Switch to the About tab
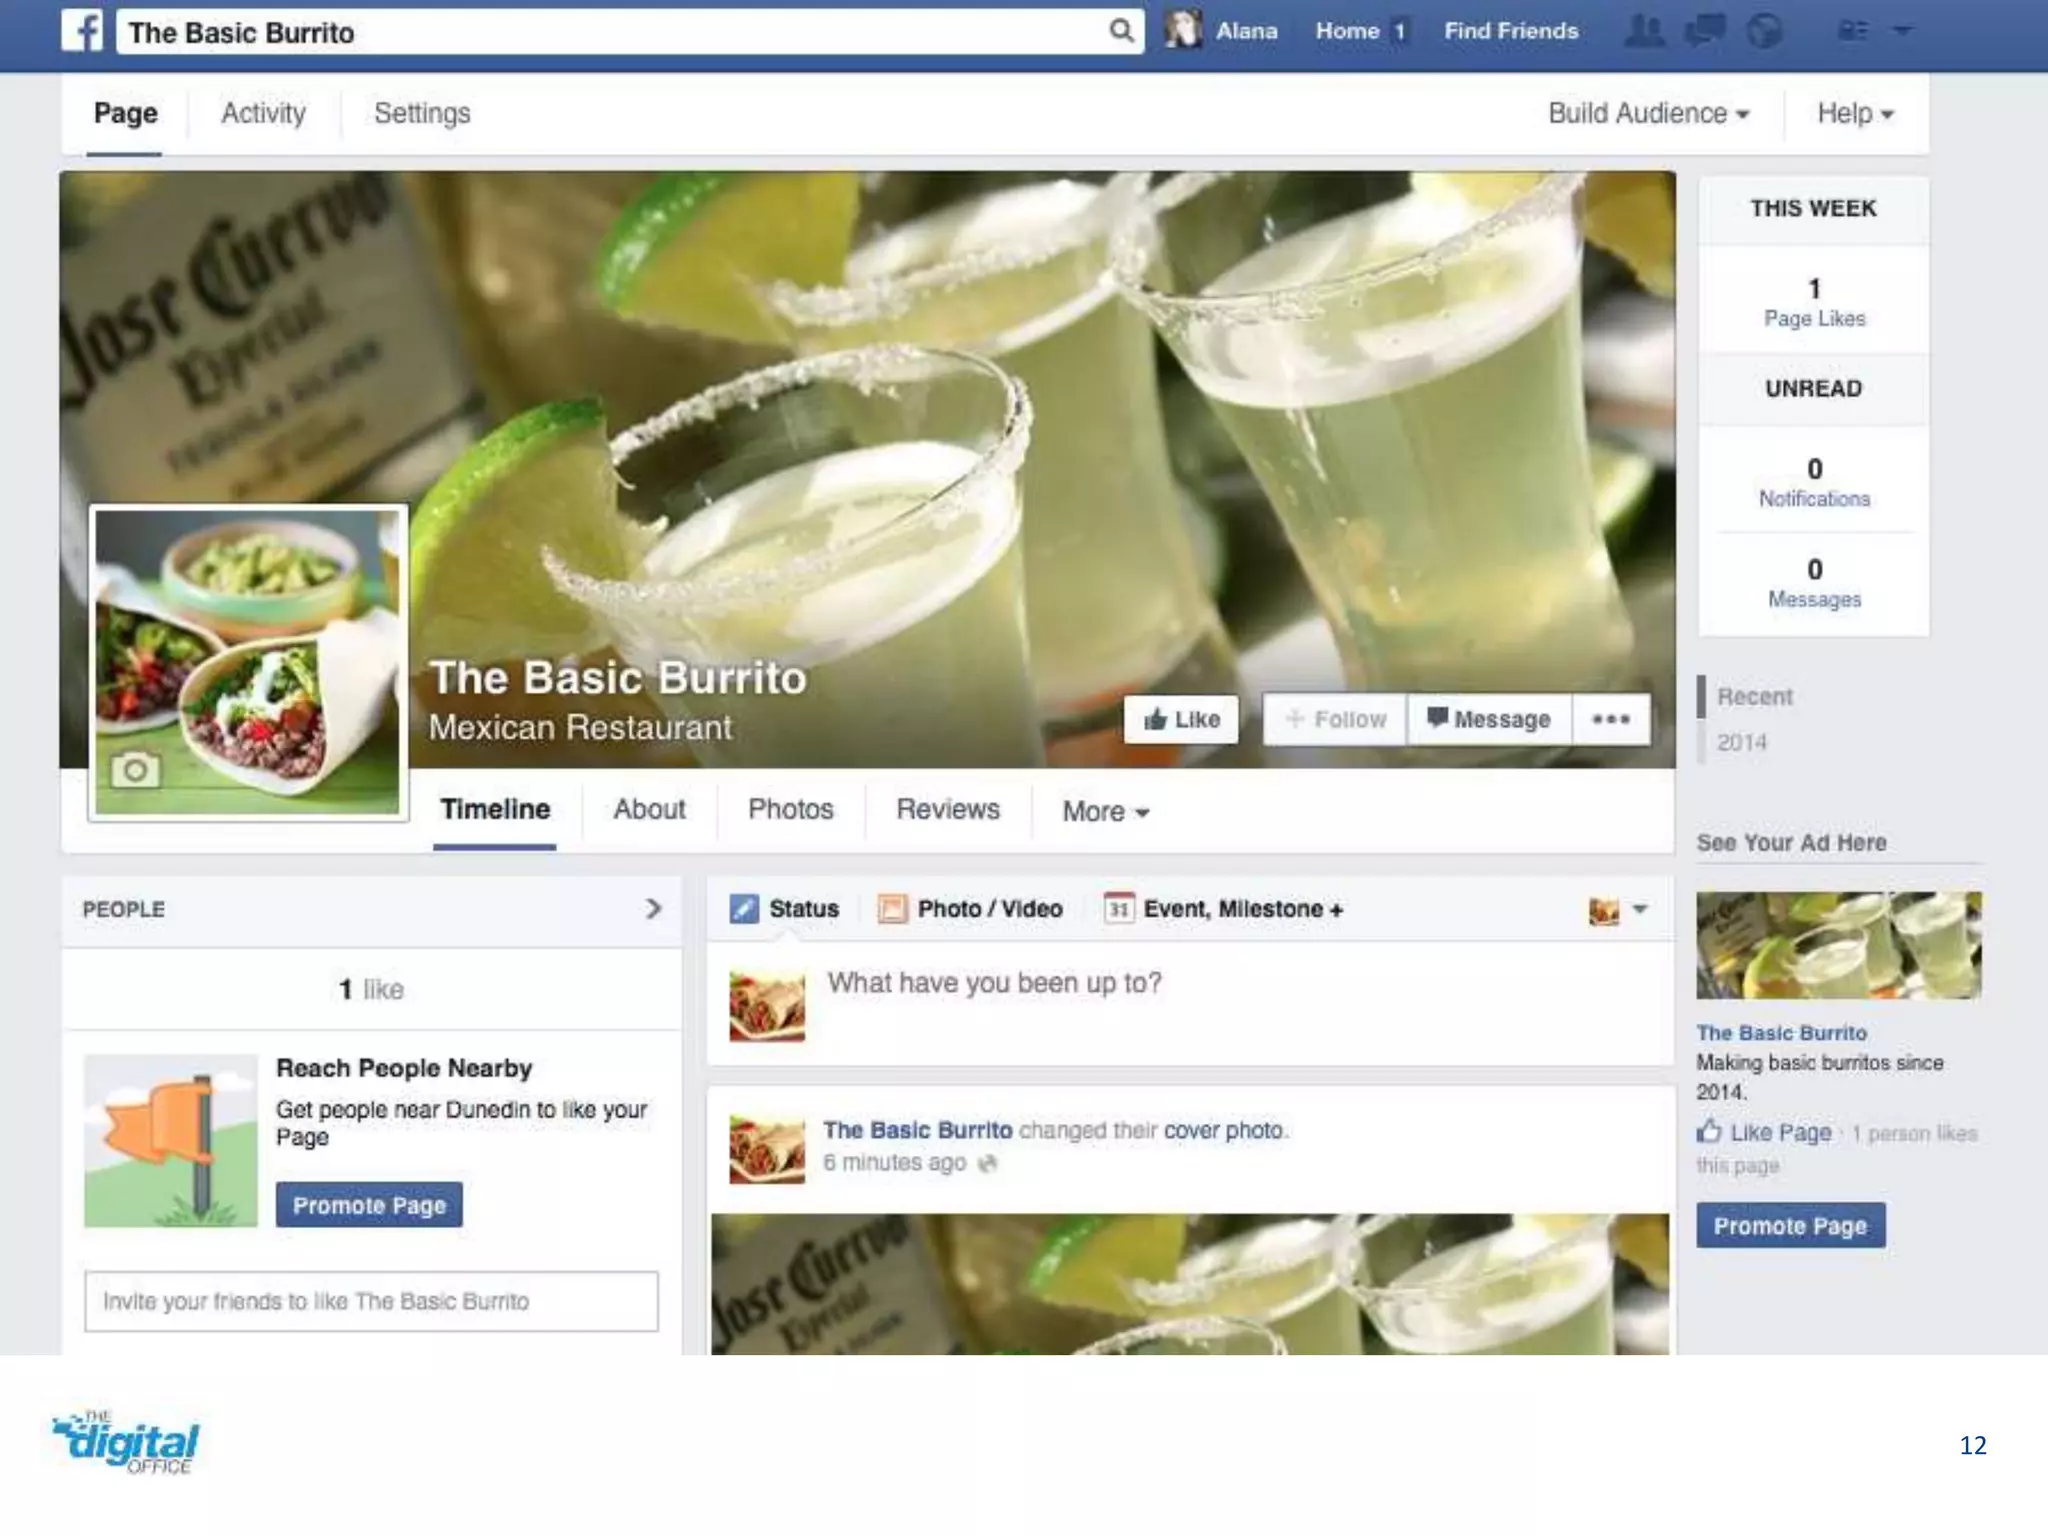Screen dimensions: 2048x1536 [649, 809]
